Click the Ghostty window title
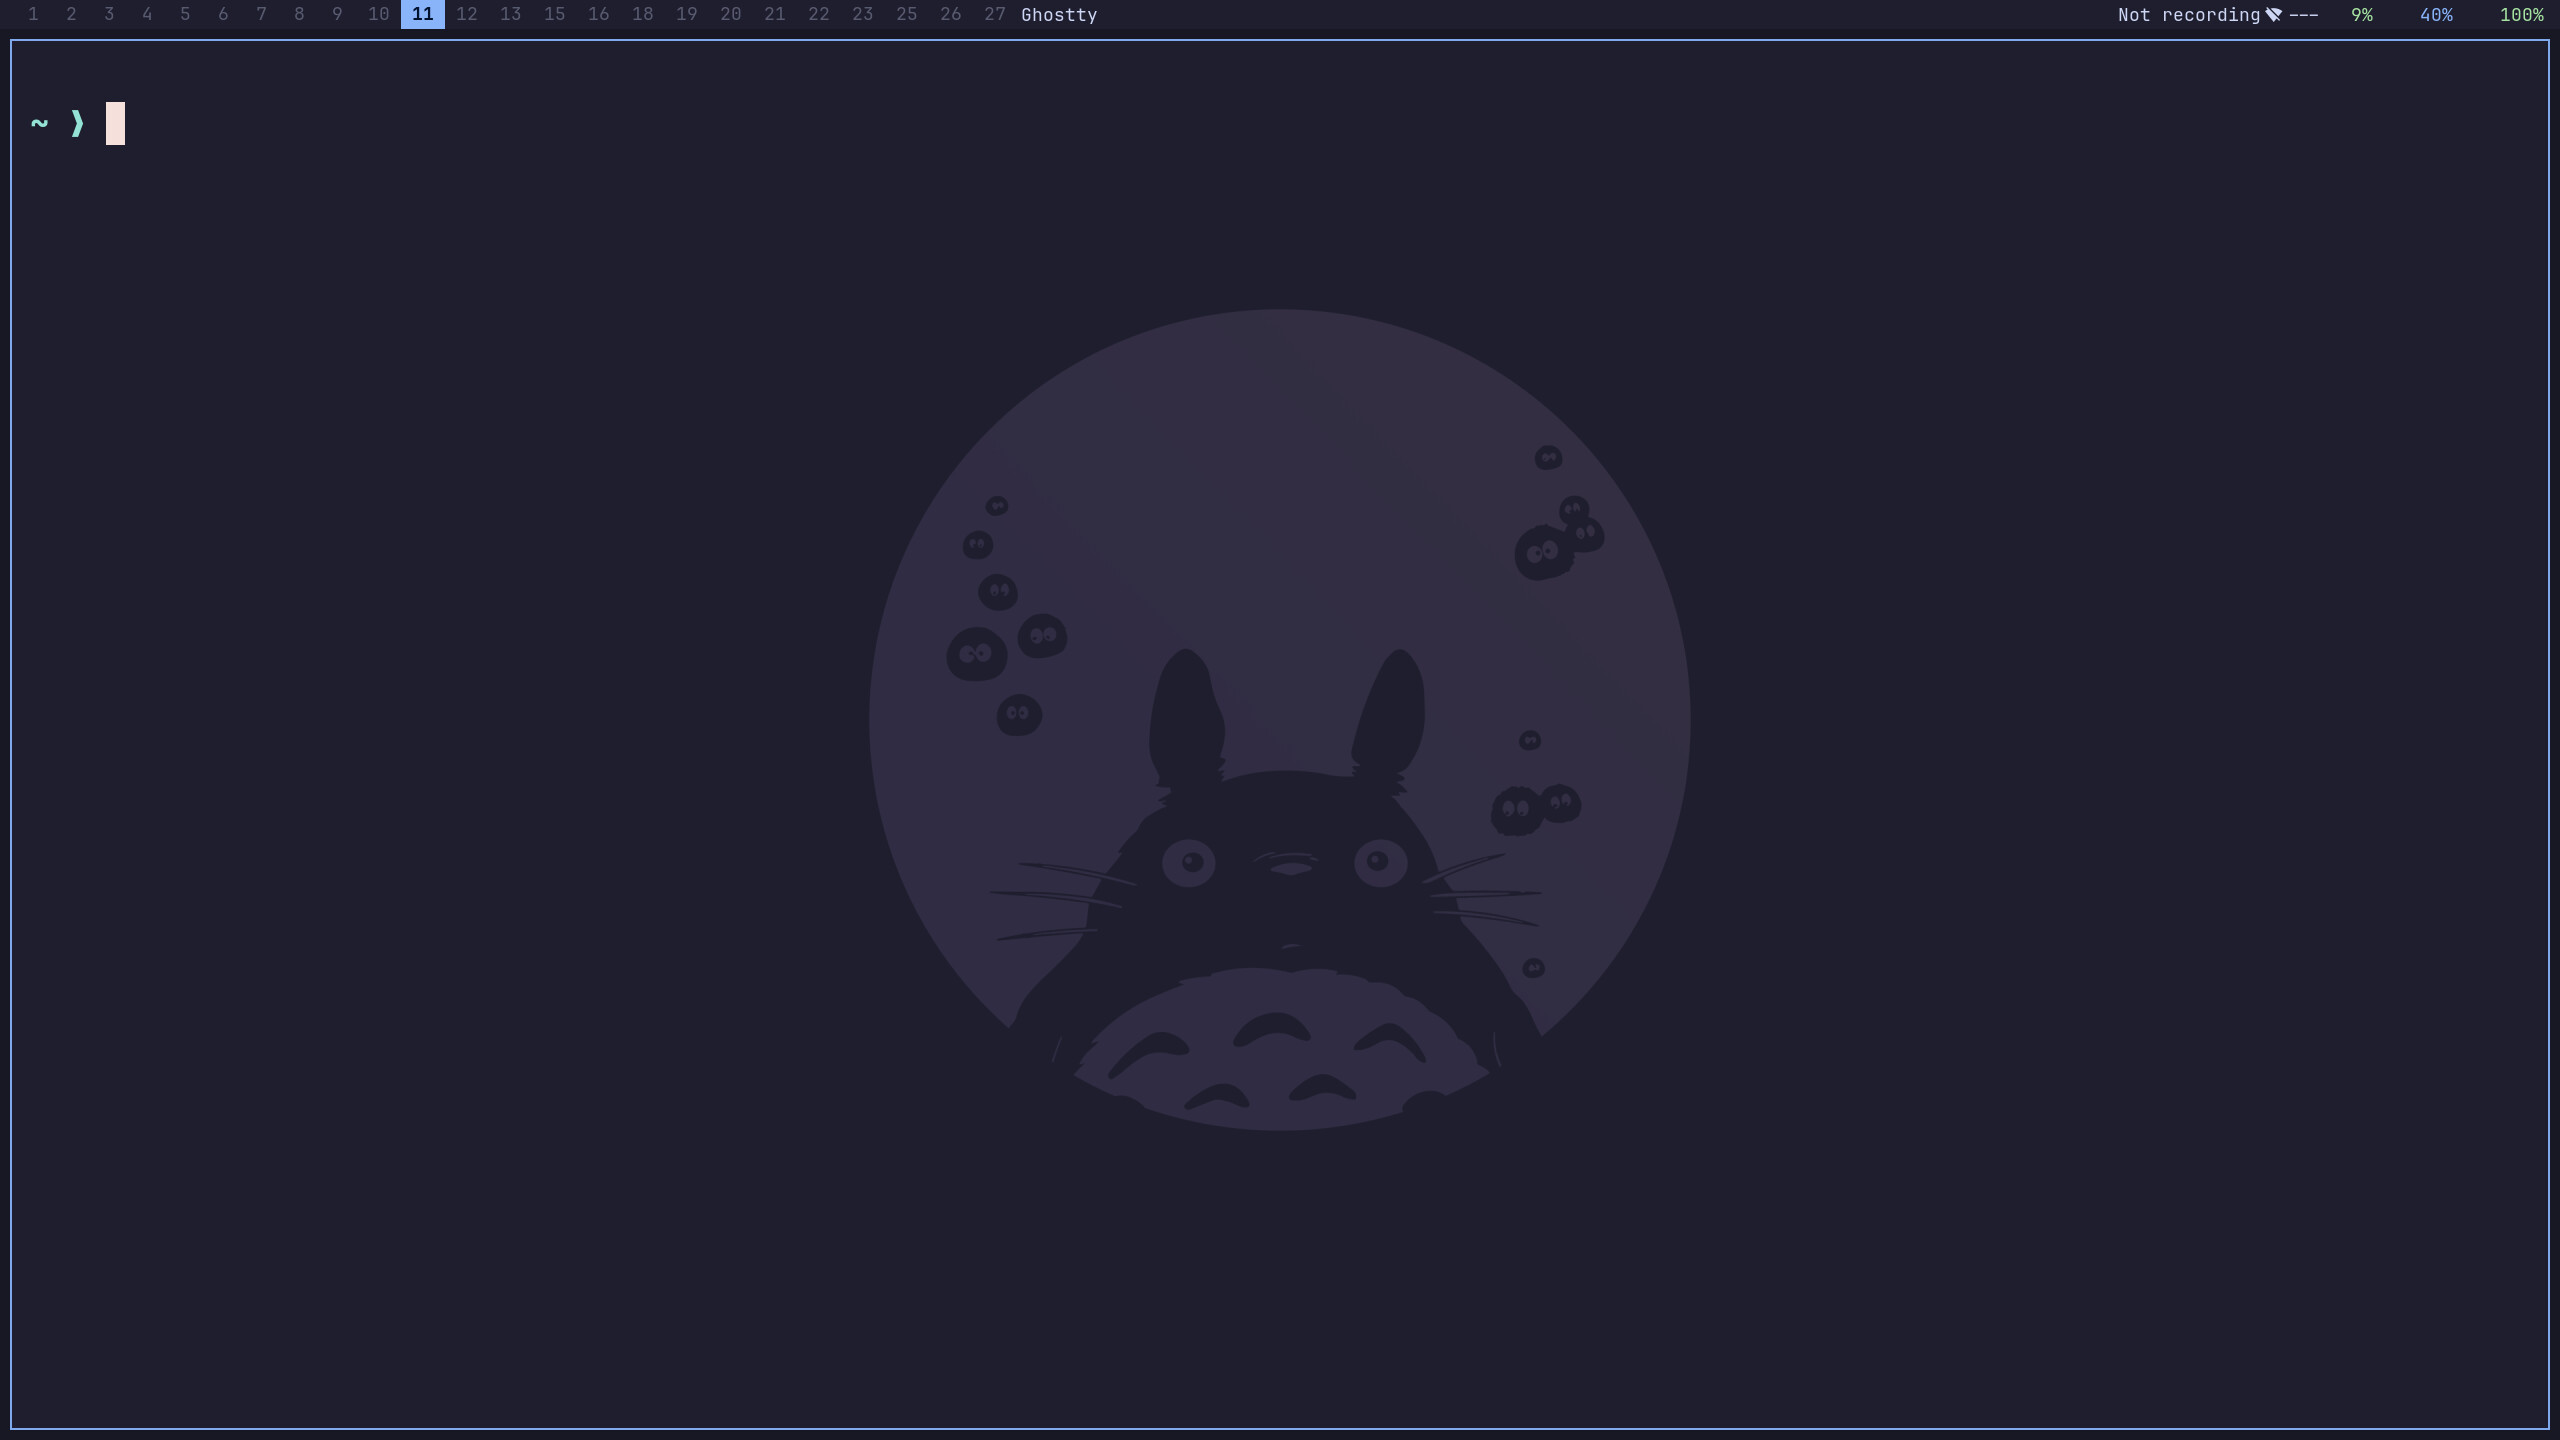2560x1440 pixels. click(1059, 15)
